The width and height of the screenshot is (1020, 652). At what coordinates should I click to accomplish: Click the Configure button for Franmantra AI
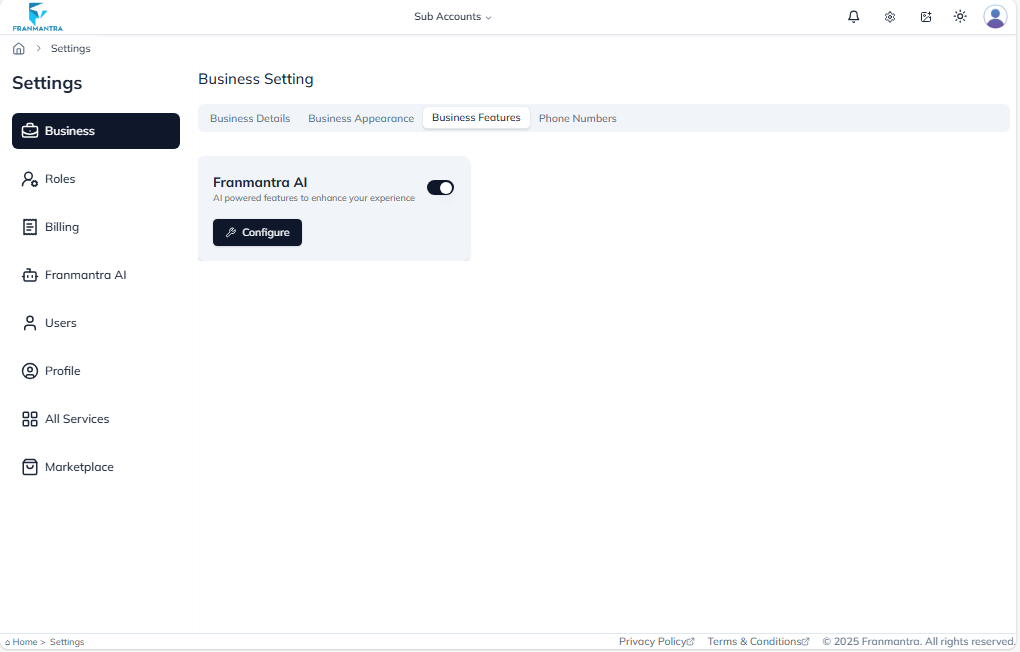[x=257, y=232]
